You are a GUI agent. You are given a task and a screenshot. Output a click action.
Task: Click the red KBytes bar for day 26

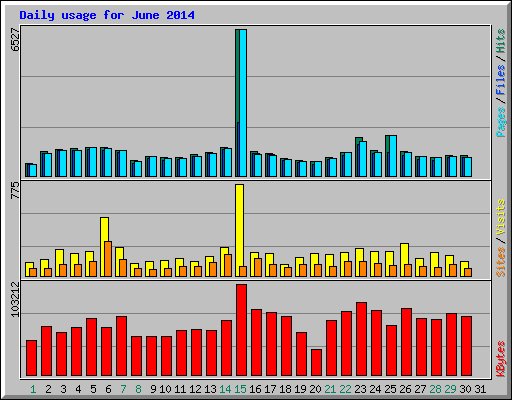(x=406, y=342)
